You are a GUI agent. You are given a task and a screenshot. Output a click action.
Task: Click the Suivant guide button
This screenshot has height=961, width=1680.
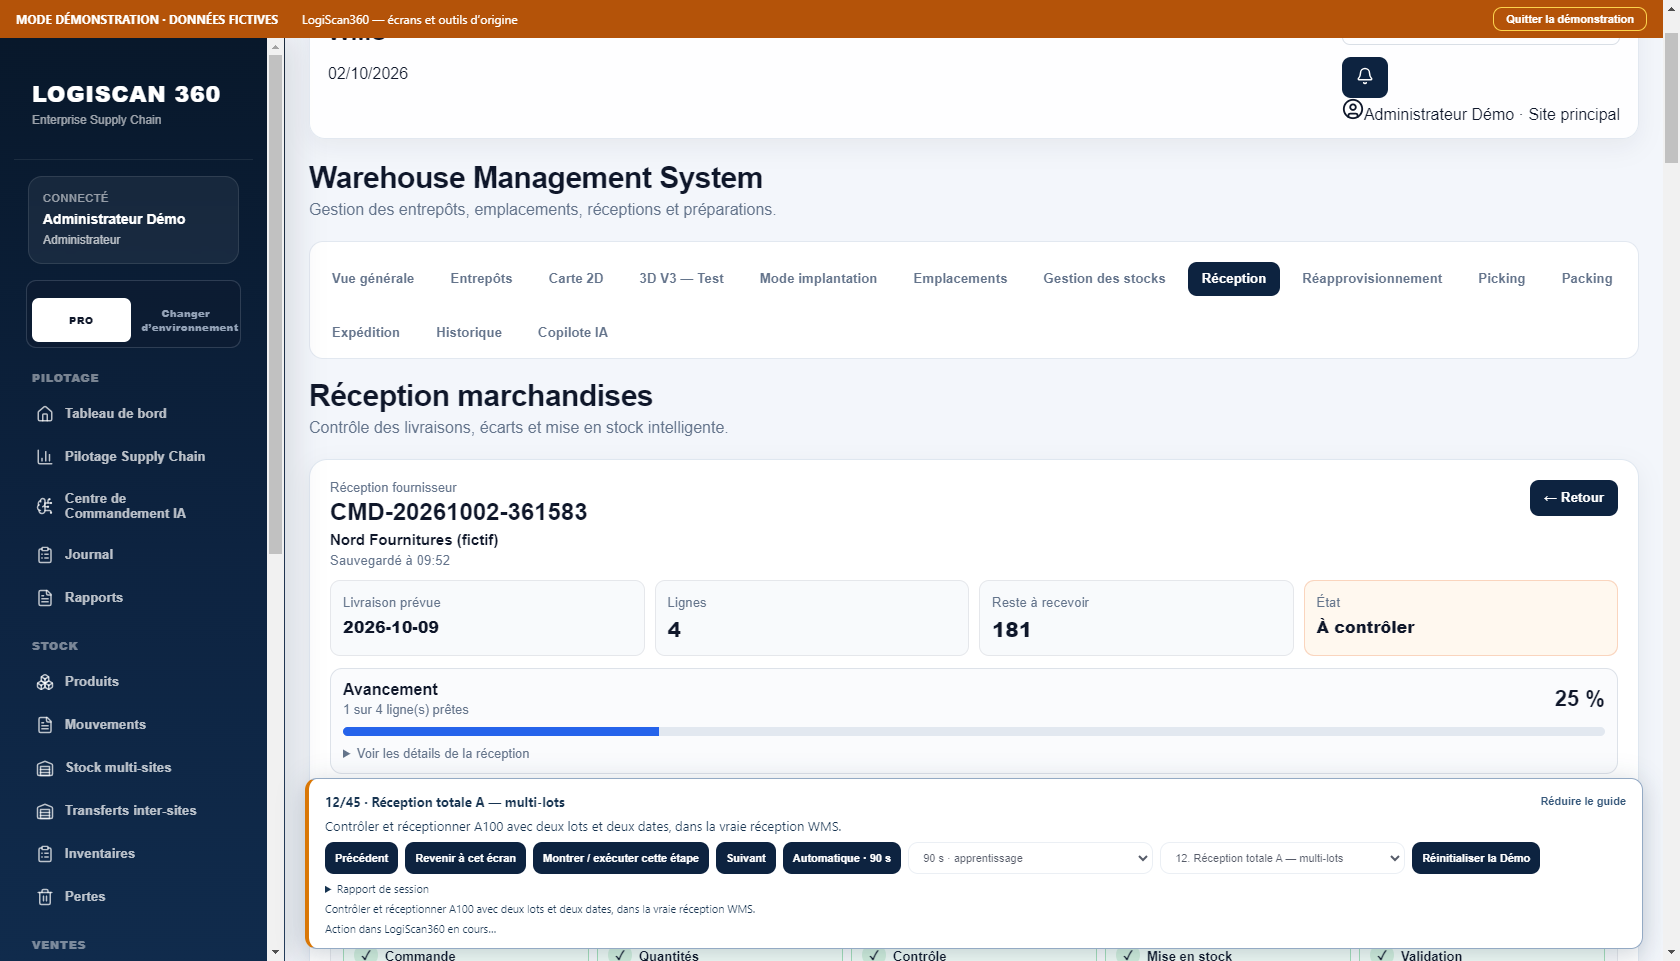(746, 858)
